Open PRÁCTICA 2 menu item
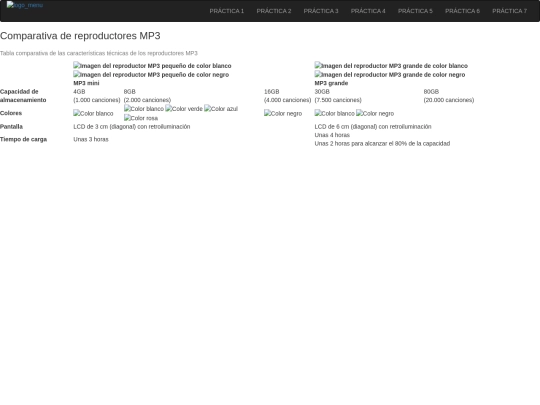This screenshot has width=540, height=405. tap(274, 11)
